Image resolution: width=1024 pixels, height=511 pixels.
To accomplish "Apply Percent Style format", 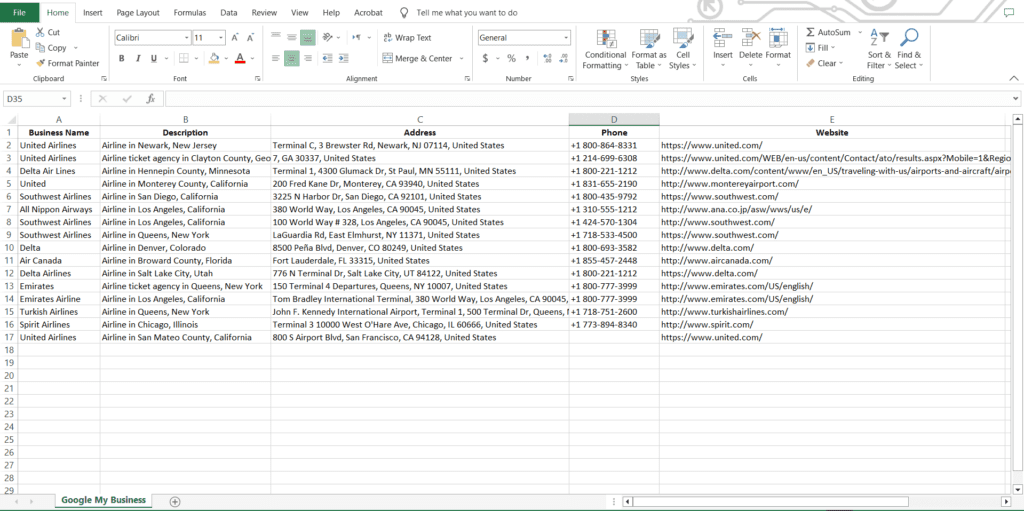I will (x=511, y=58).
